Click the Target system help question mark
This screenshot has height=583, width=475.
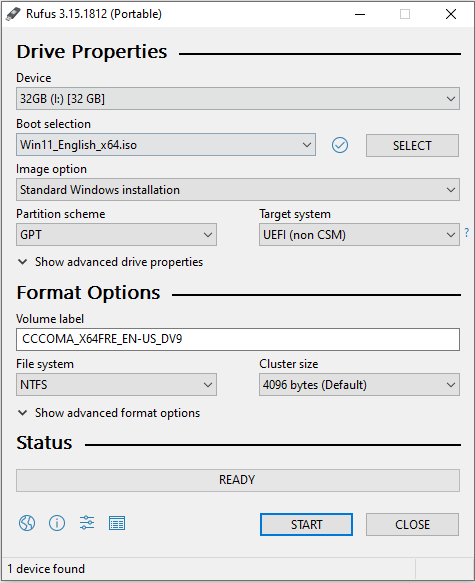click(467, 233)
